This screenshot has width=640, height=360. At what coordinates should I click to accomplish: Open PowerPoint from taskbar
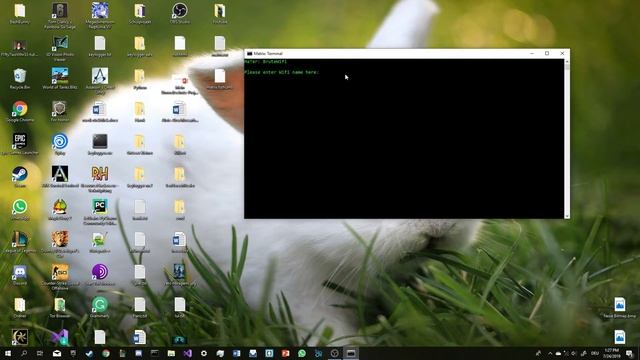[285, 353]
